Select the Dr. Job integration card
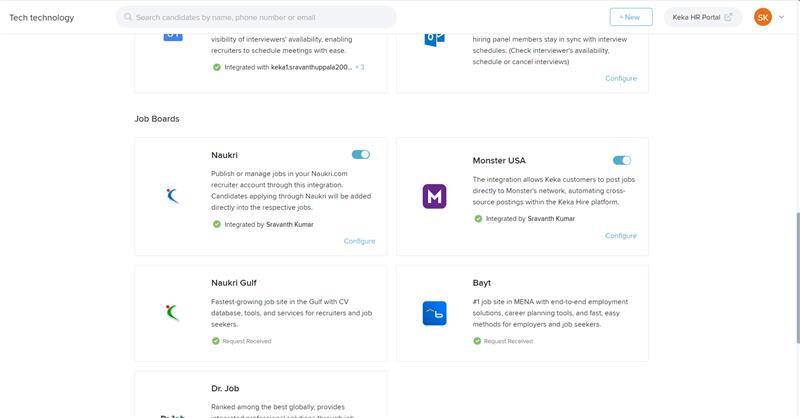The image size is (800, 418). [x=260, y=395]
